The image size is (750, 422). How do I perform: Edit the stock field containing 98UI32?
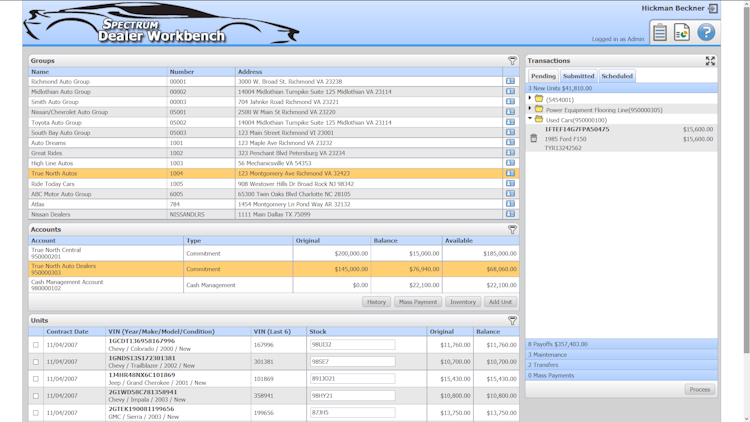353,344
